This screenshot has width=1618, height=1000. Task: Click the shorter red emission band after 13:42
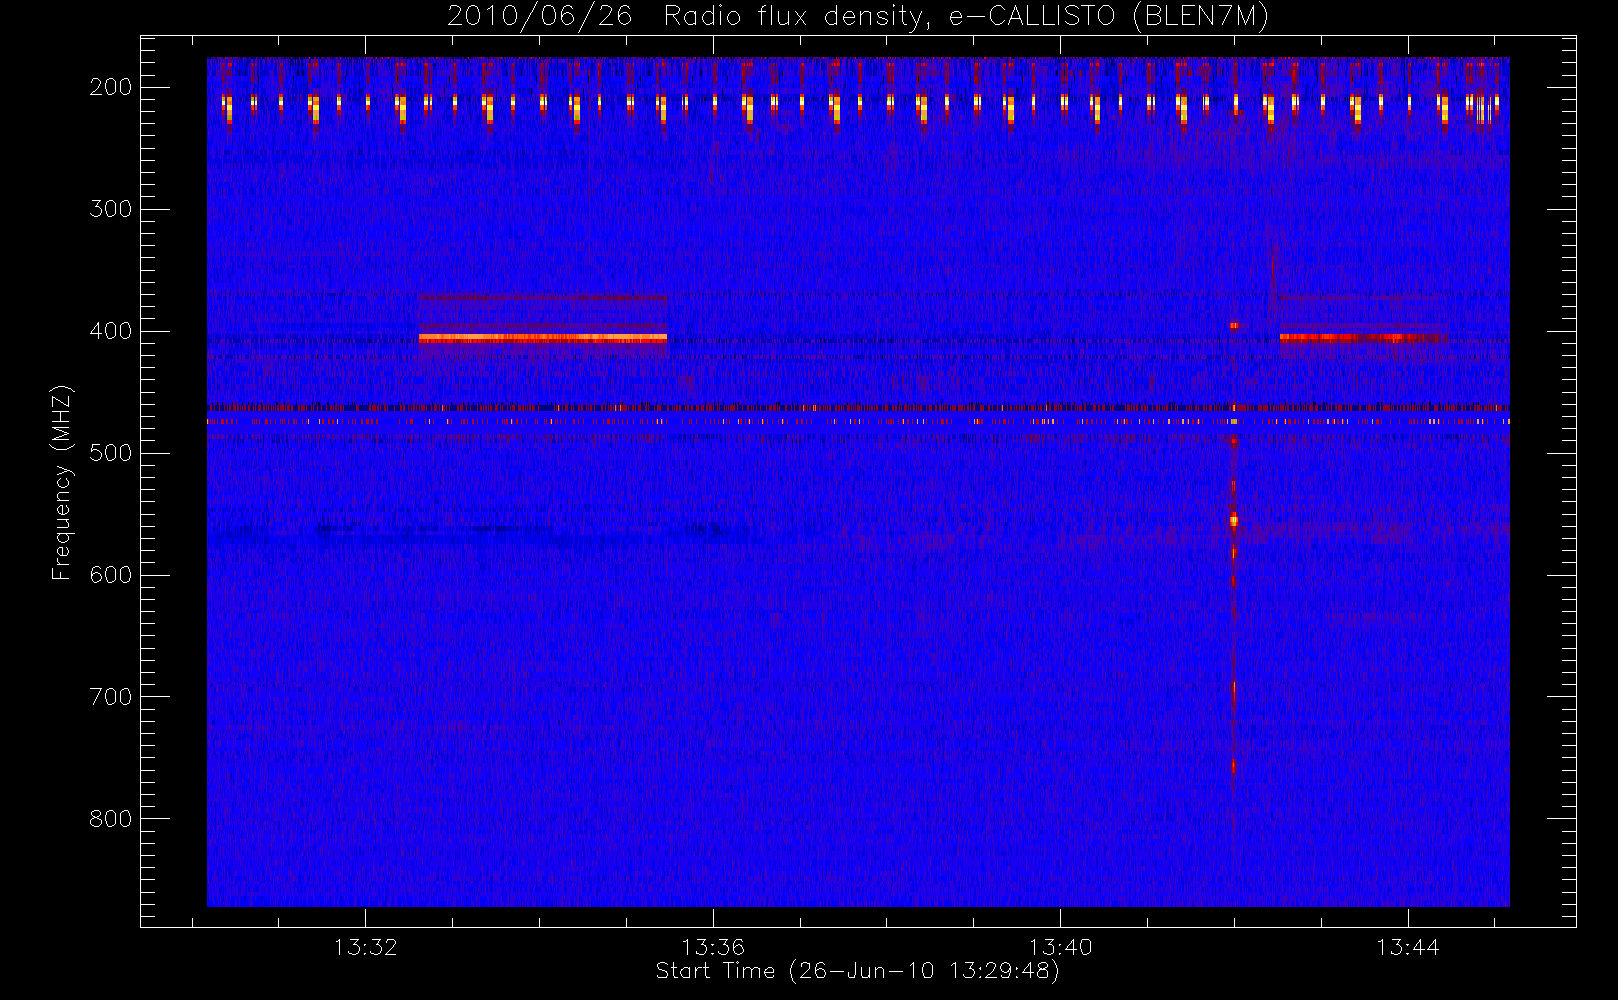coord(1363,338)
